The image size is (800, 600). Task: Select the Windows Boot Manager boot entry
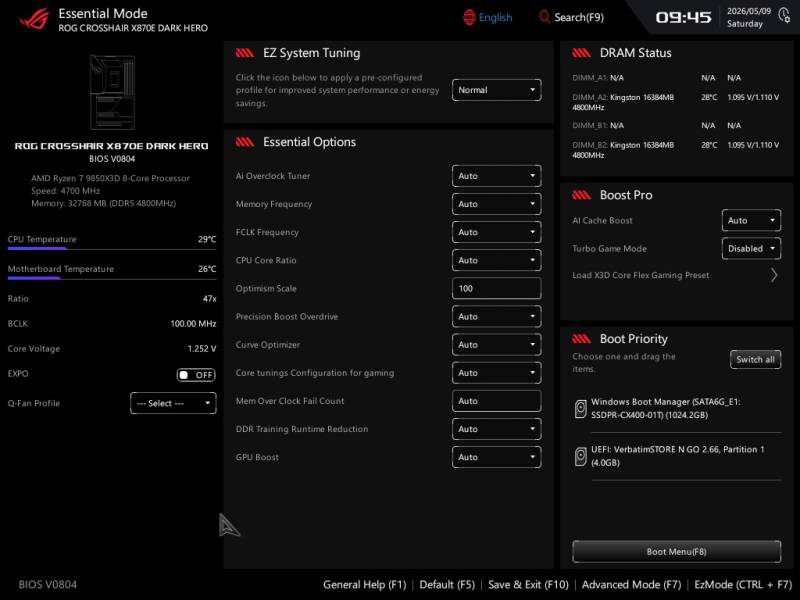point(677,409)
